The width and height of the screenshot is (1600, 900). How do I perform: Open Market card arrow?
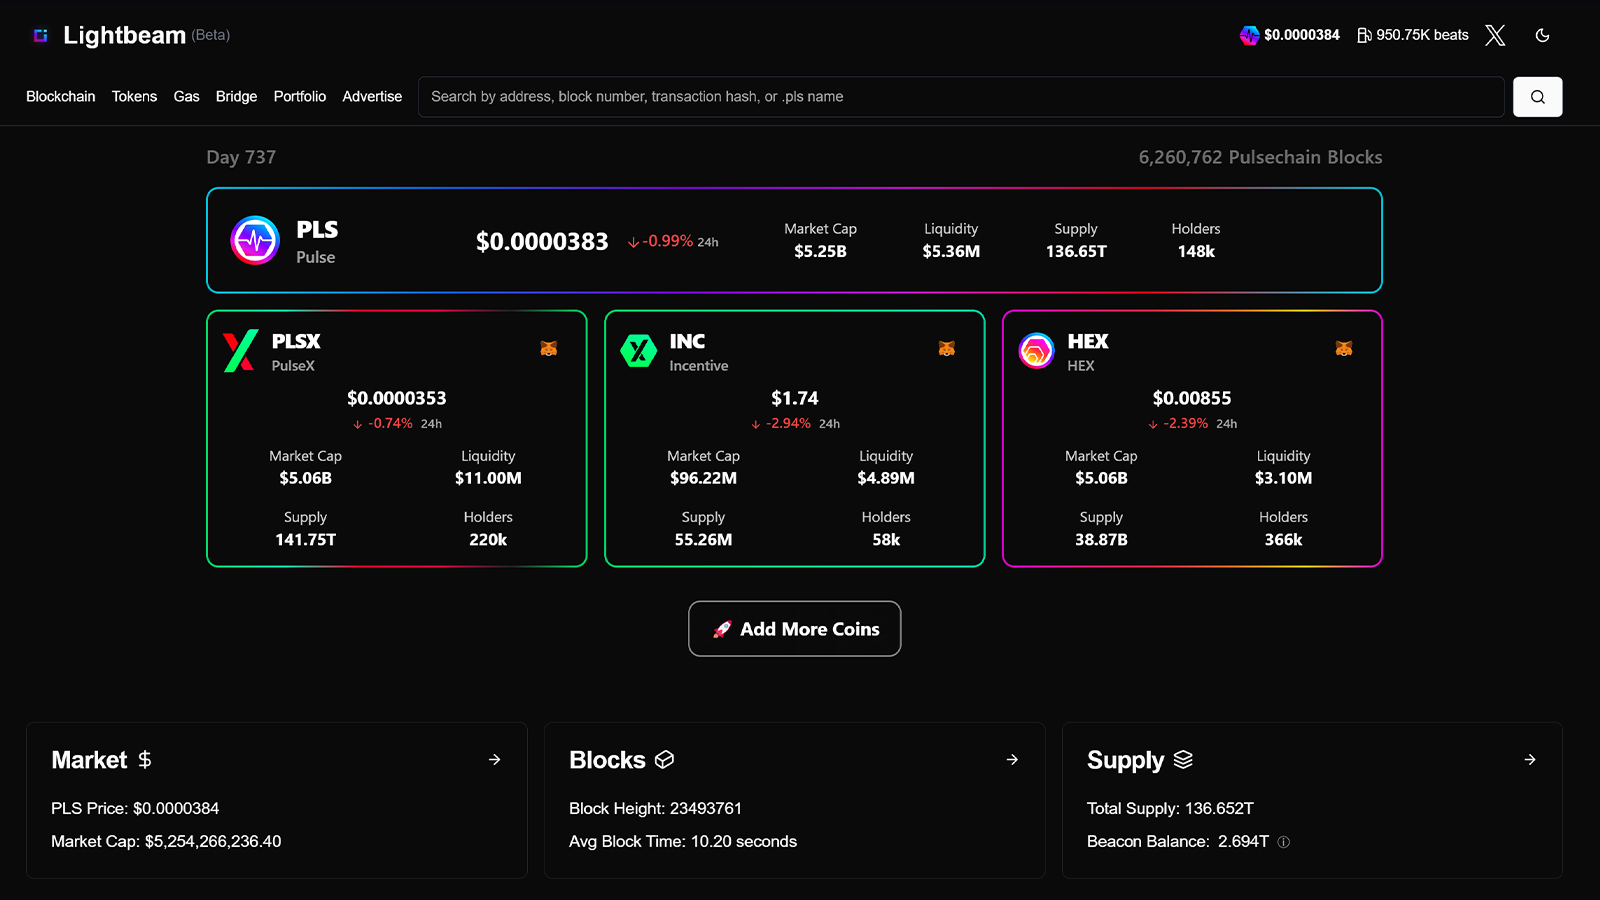point(495,760)
